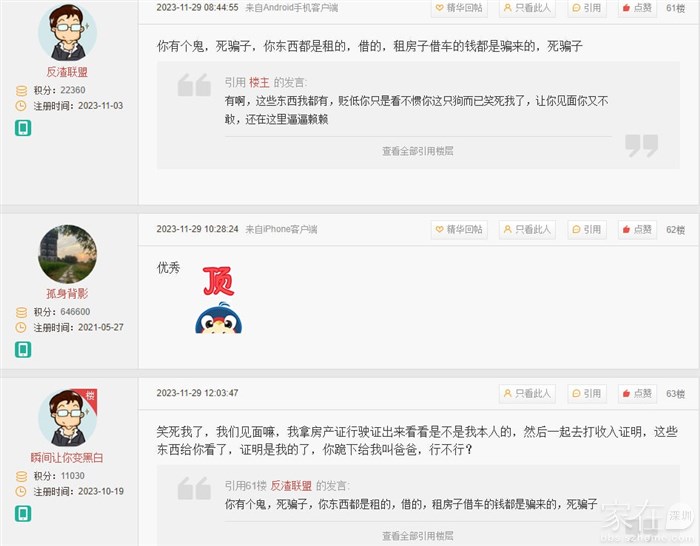Like floor 61 post with 点赞

(x=637, y=8)
